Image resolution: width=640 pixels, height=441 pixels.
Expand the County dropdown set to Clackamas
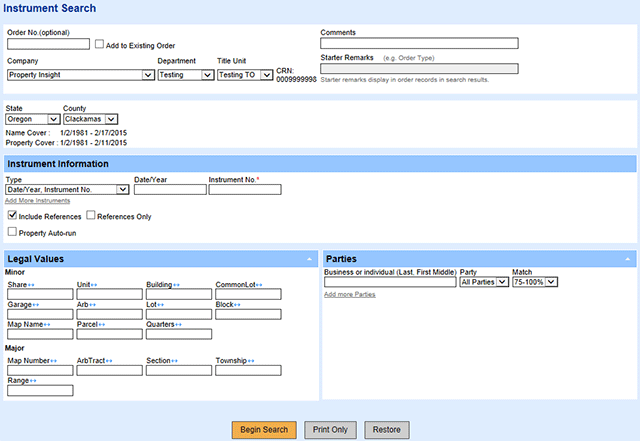coord(91,119)
